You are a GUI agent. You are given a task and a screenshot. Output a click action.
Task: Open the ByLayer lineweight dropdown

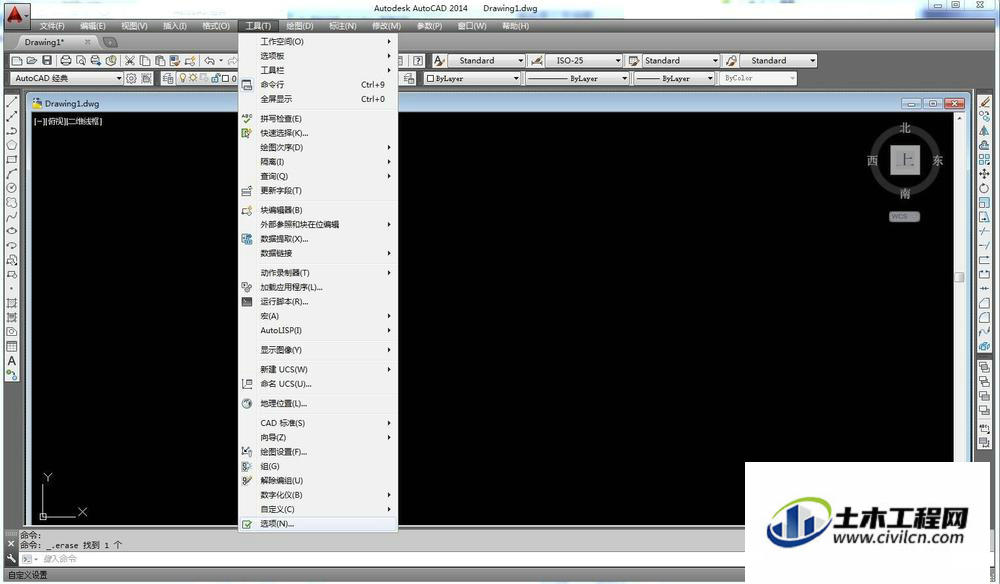[674, 78]
